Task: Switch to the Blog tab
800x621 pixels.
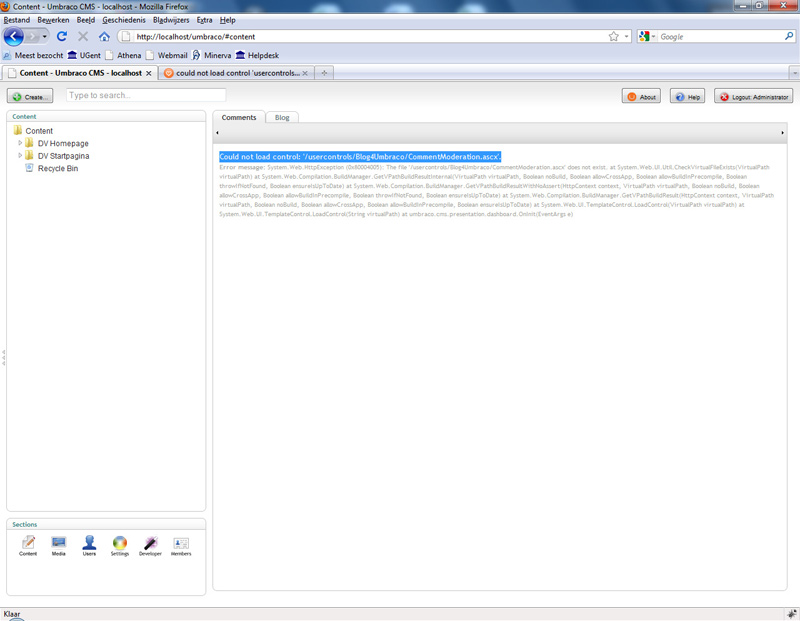Action: (282, 117)
